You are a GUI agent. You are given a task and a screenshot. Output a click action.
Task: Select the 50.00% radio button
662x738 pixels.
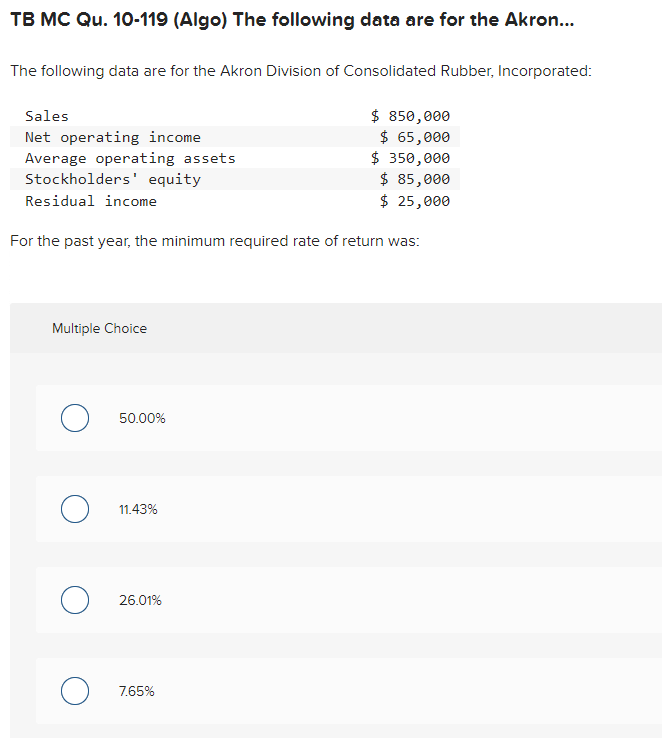pos(74,418)
